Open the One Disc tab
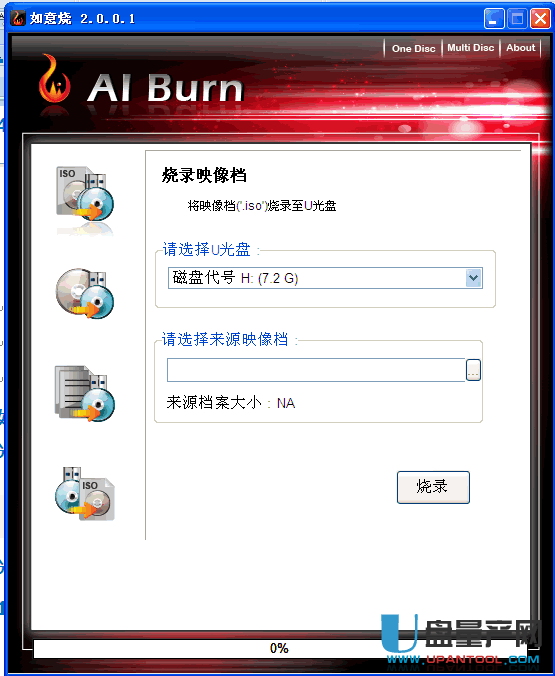The image size is (555, 676). pyautogui.click(x=413, y=48)
